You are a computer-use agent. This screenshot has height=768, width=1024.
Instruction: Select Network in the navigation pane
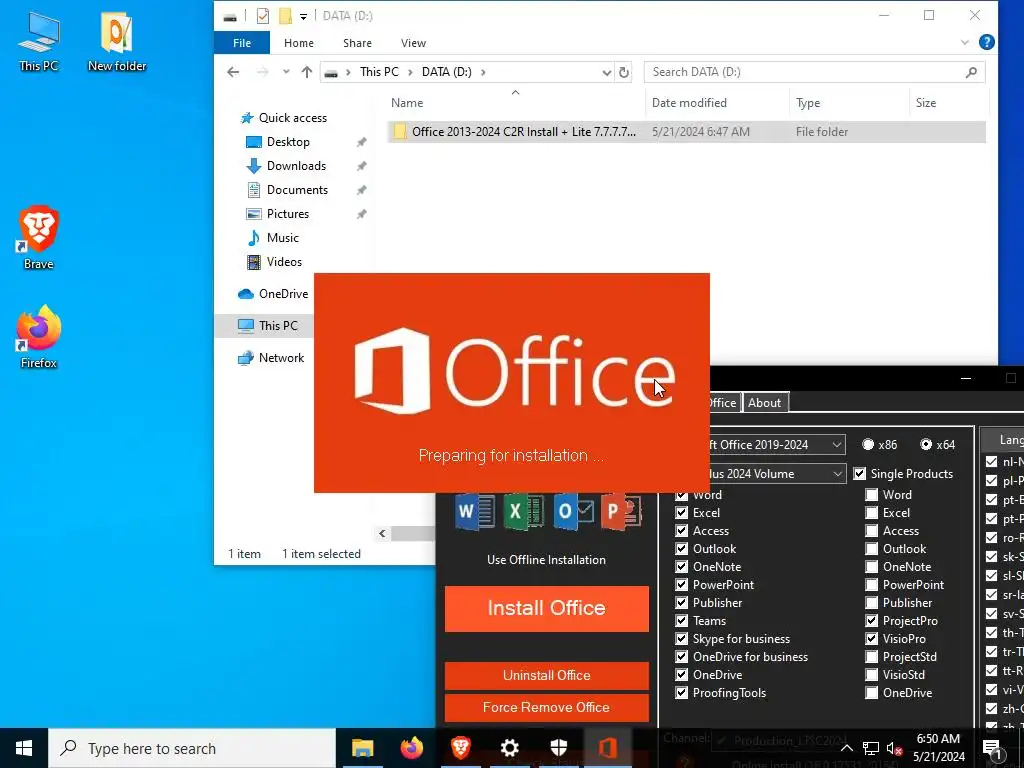coord(272,358)
